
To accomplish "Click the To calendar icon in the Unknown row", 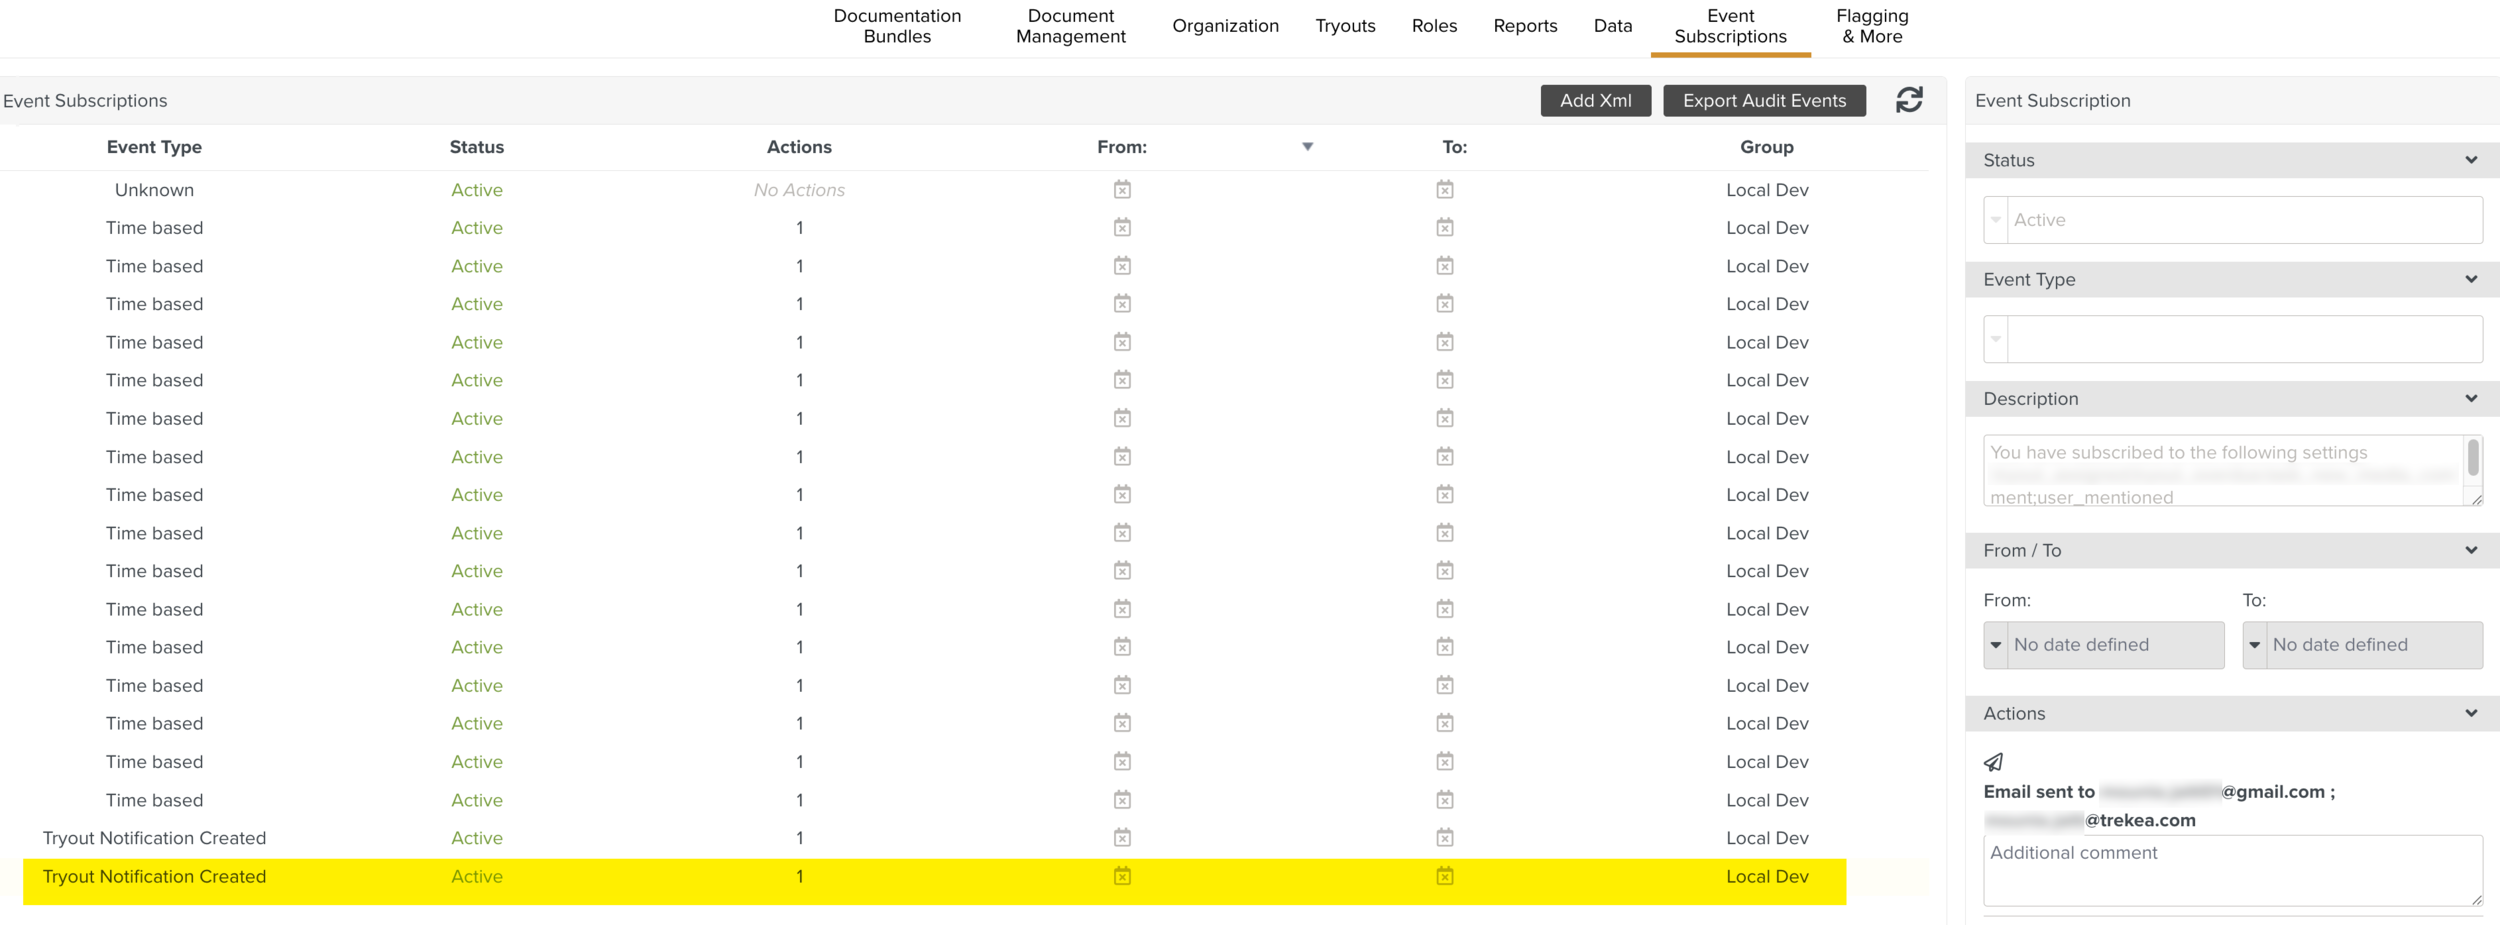I will click(x=1444, y=190).
